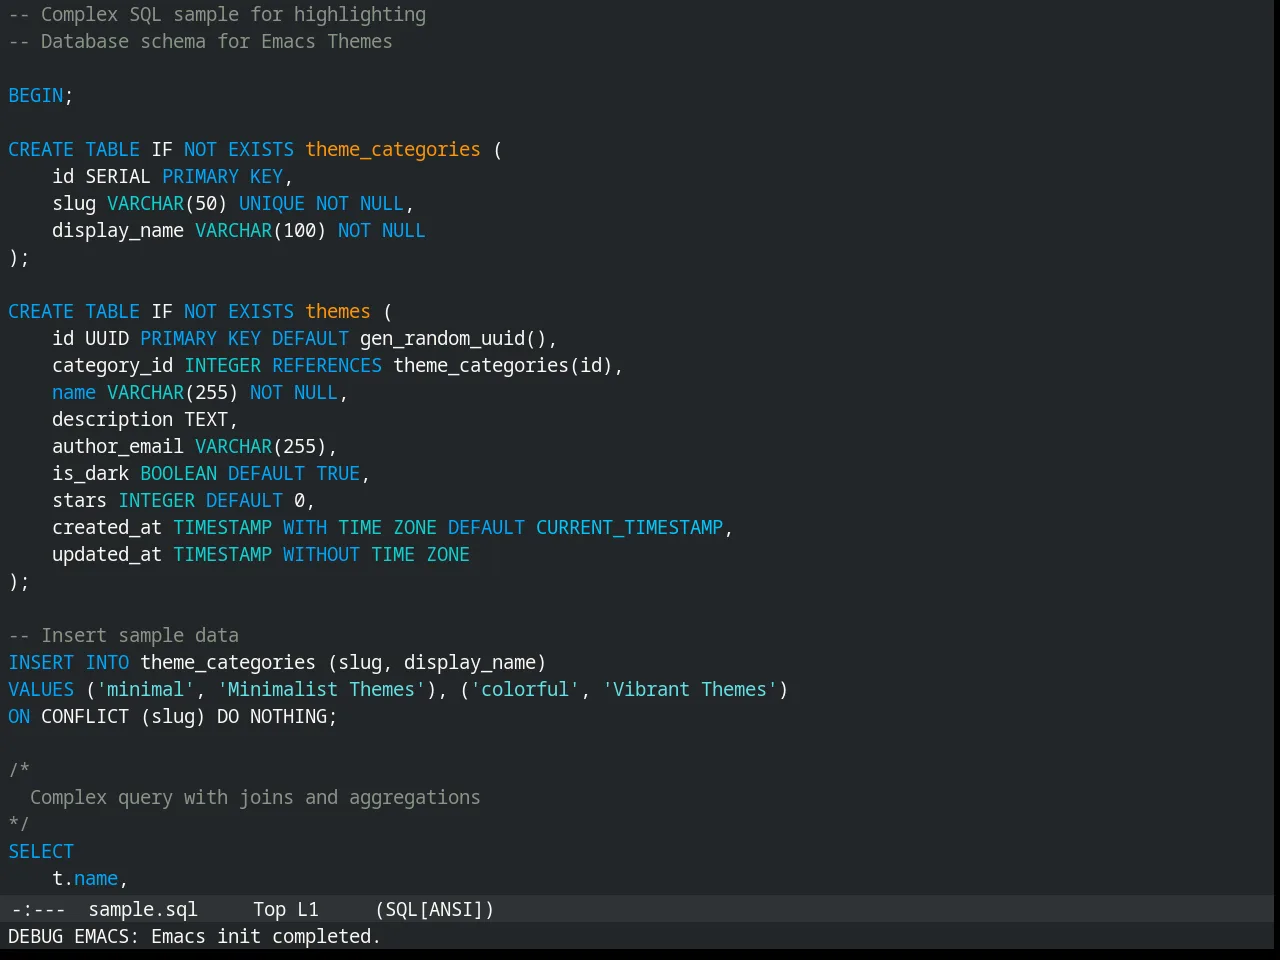
Task: Click the SERIAL type on id line
Action: tap(118, 177)
